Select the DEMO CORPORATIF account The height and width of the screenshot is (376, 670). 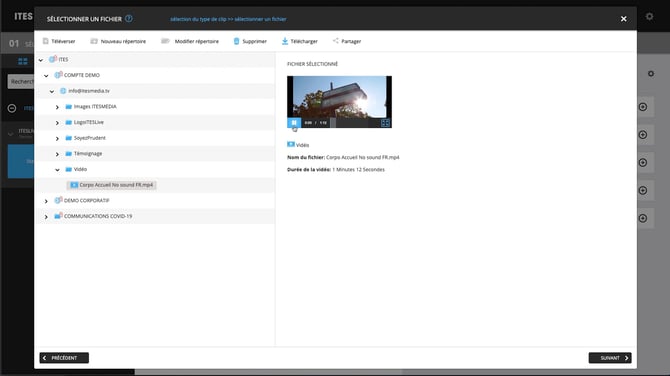pos(82,200)
